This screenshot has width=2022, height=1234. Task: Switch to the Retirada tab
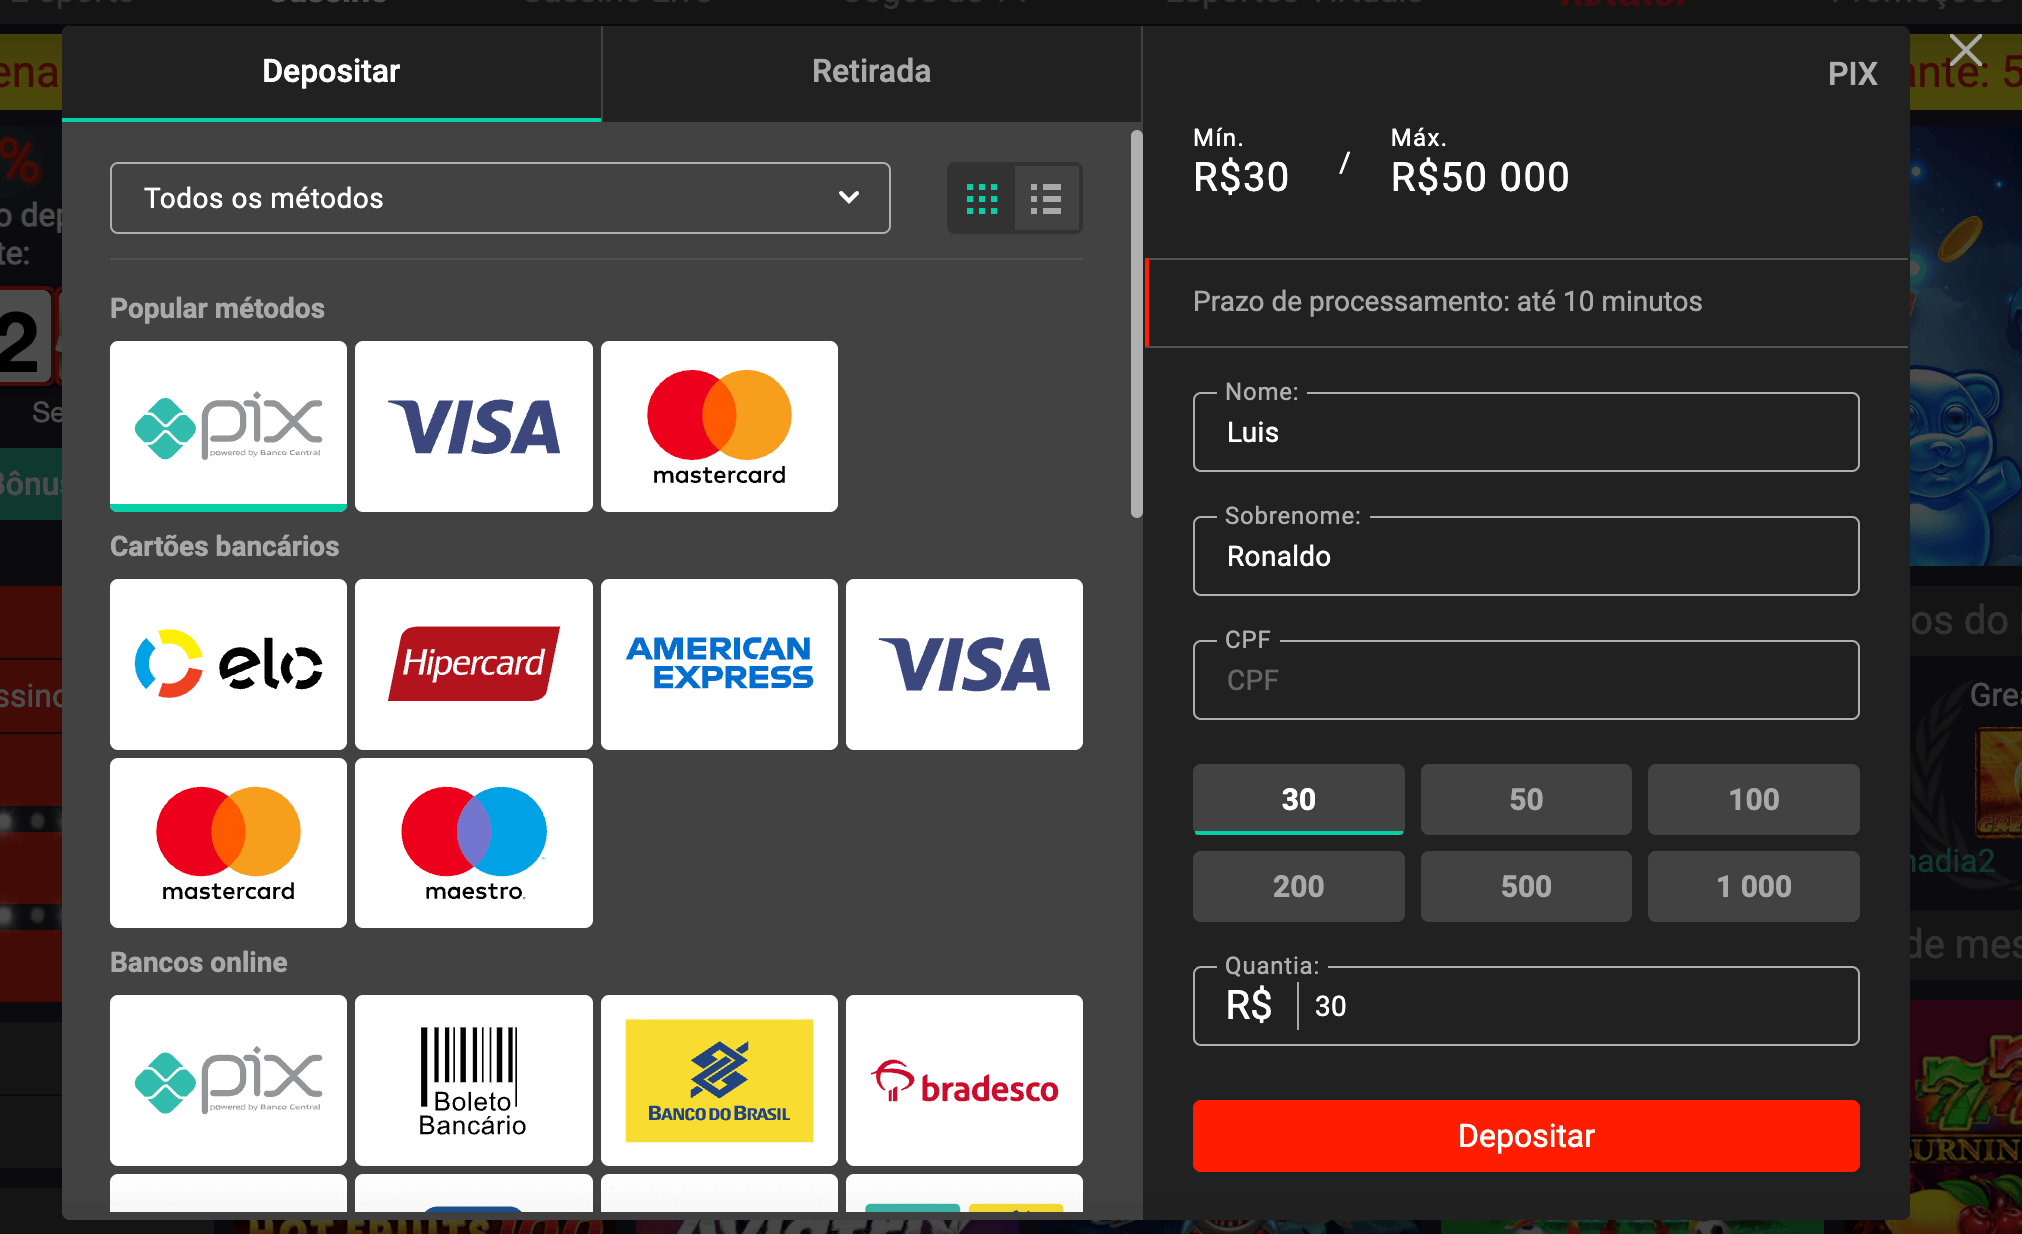[871, 72]
